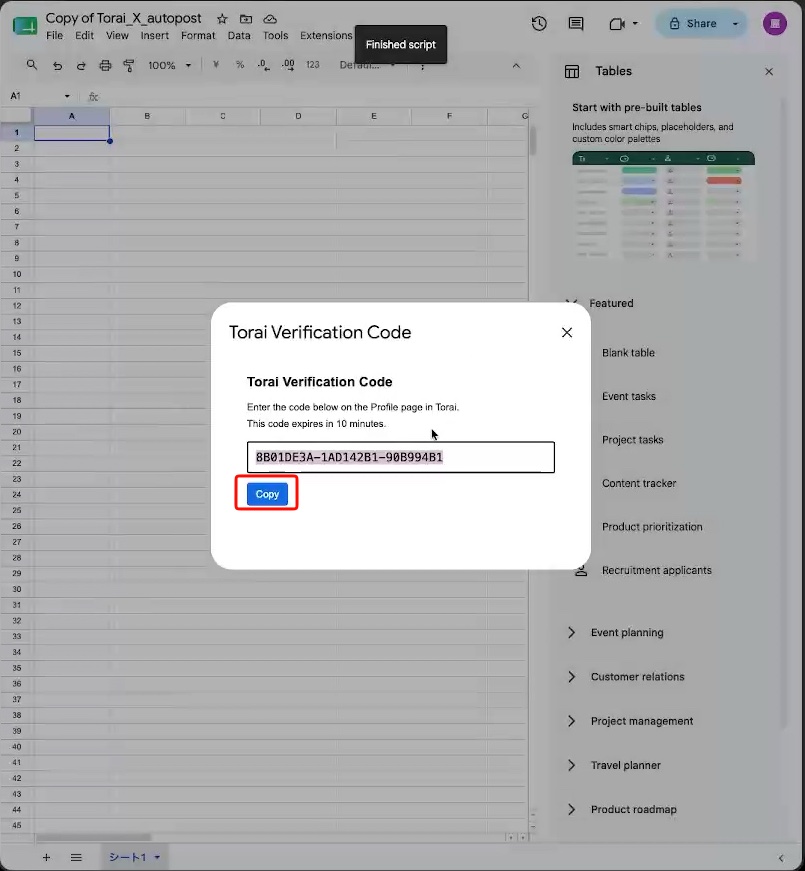Open the File menu
Image resolution: width=805 pixels, height=871 pixels.
coord(54,36)
